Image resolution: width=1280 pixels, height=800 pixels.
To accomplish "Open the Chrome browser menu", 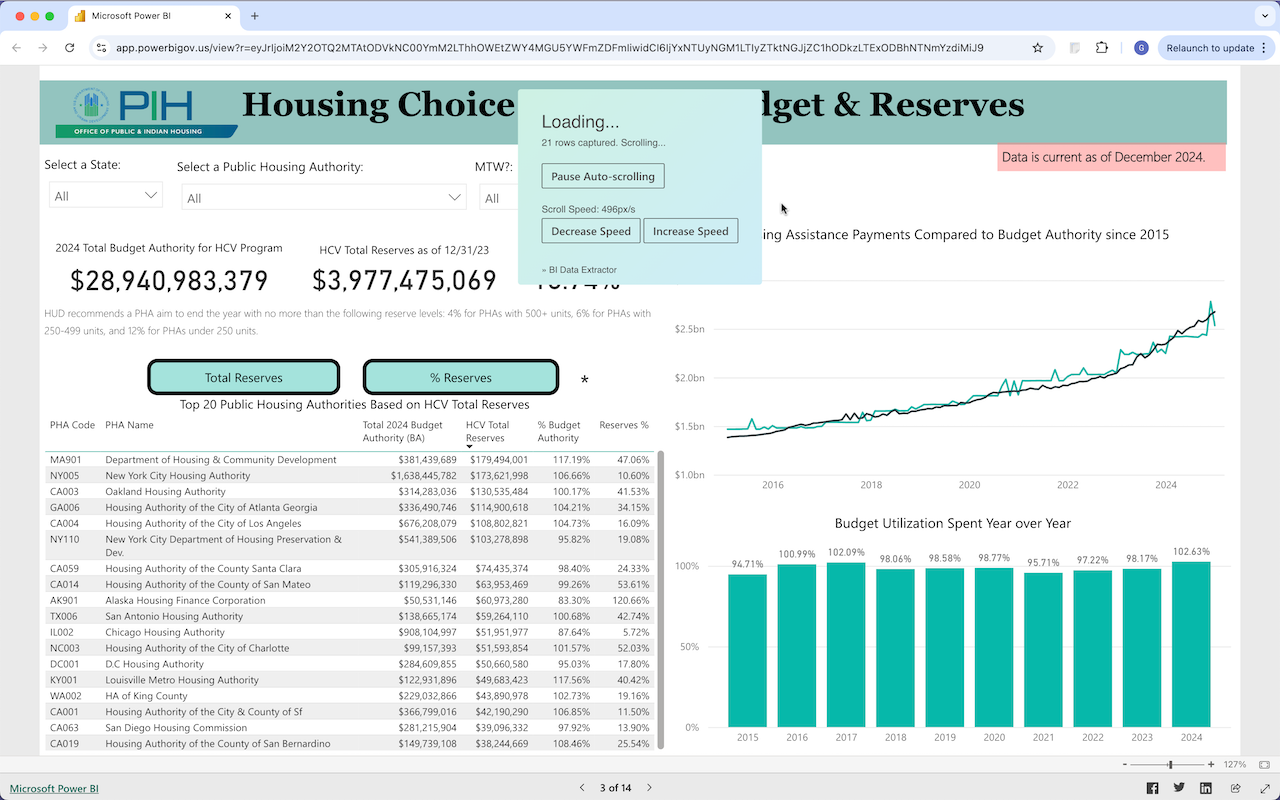I will [1264, 47].
